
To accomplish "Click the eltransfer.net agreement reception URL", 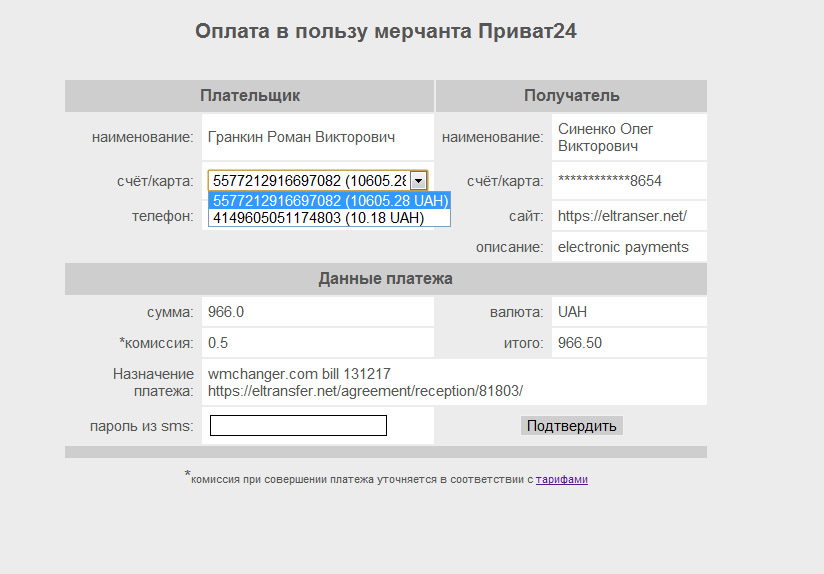I will click(365, 391).
